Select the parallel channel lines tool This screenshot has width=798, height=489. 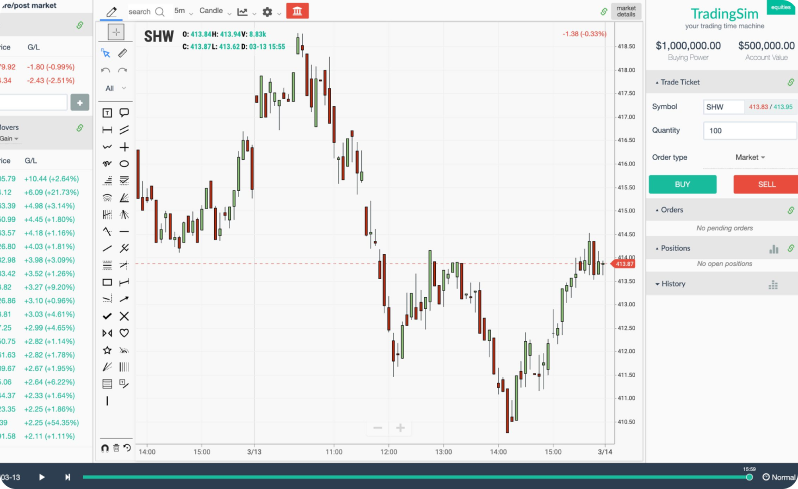[x=124, y=130]
